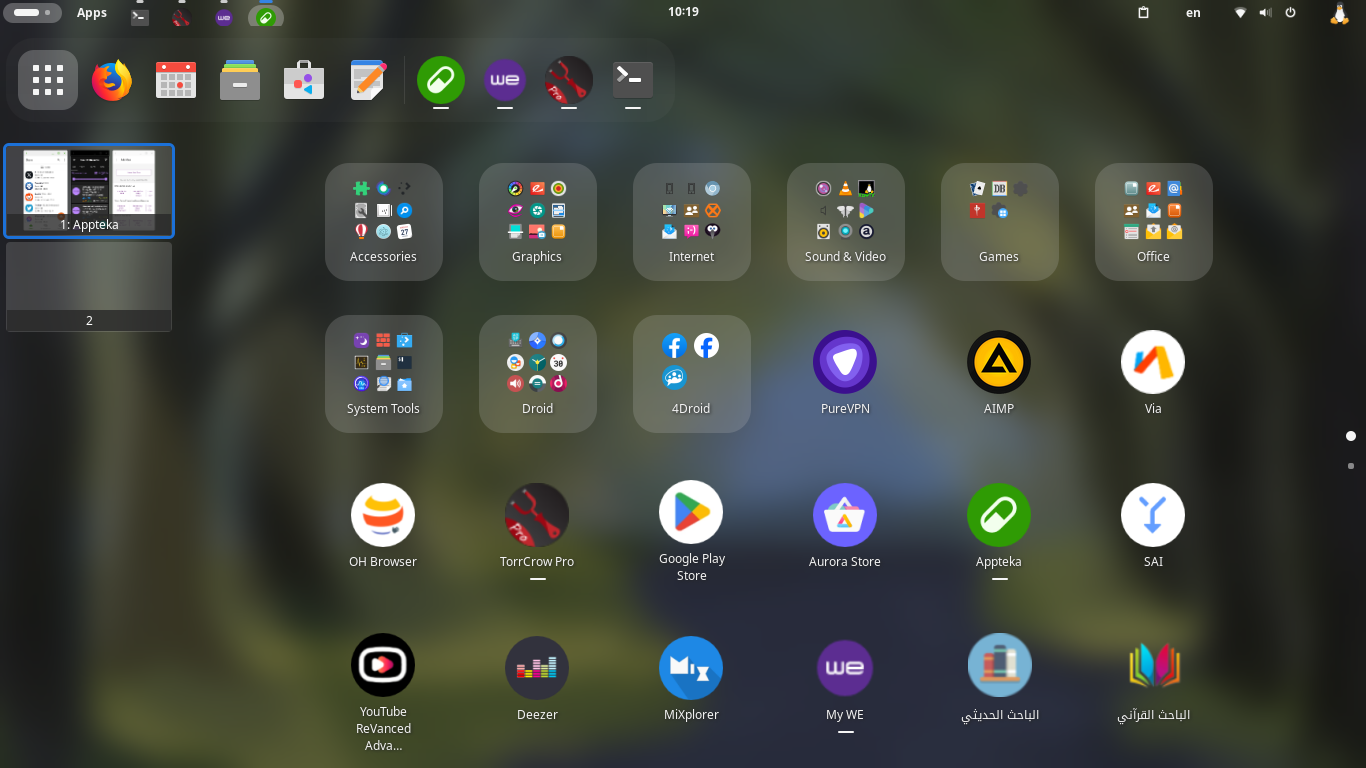
Task: Open the Apps menu in top bar
Action: [92, 13]
